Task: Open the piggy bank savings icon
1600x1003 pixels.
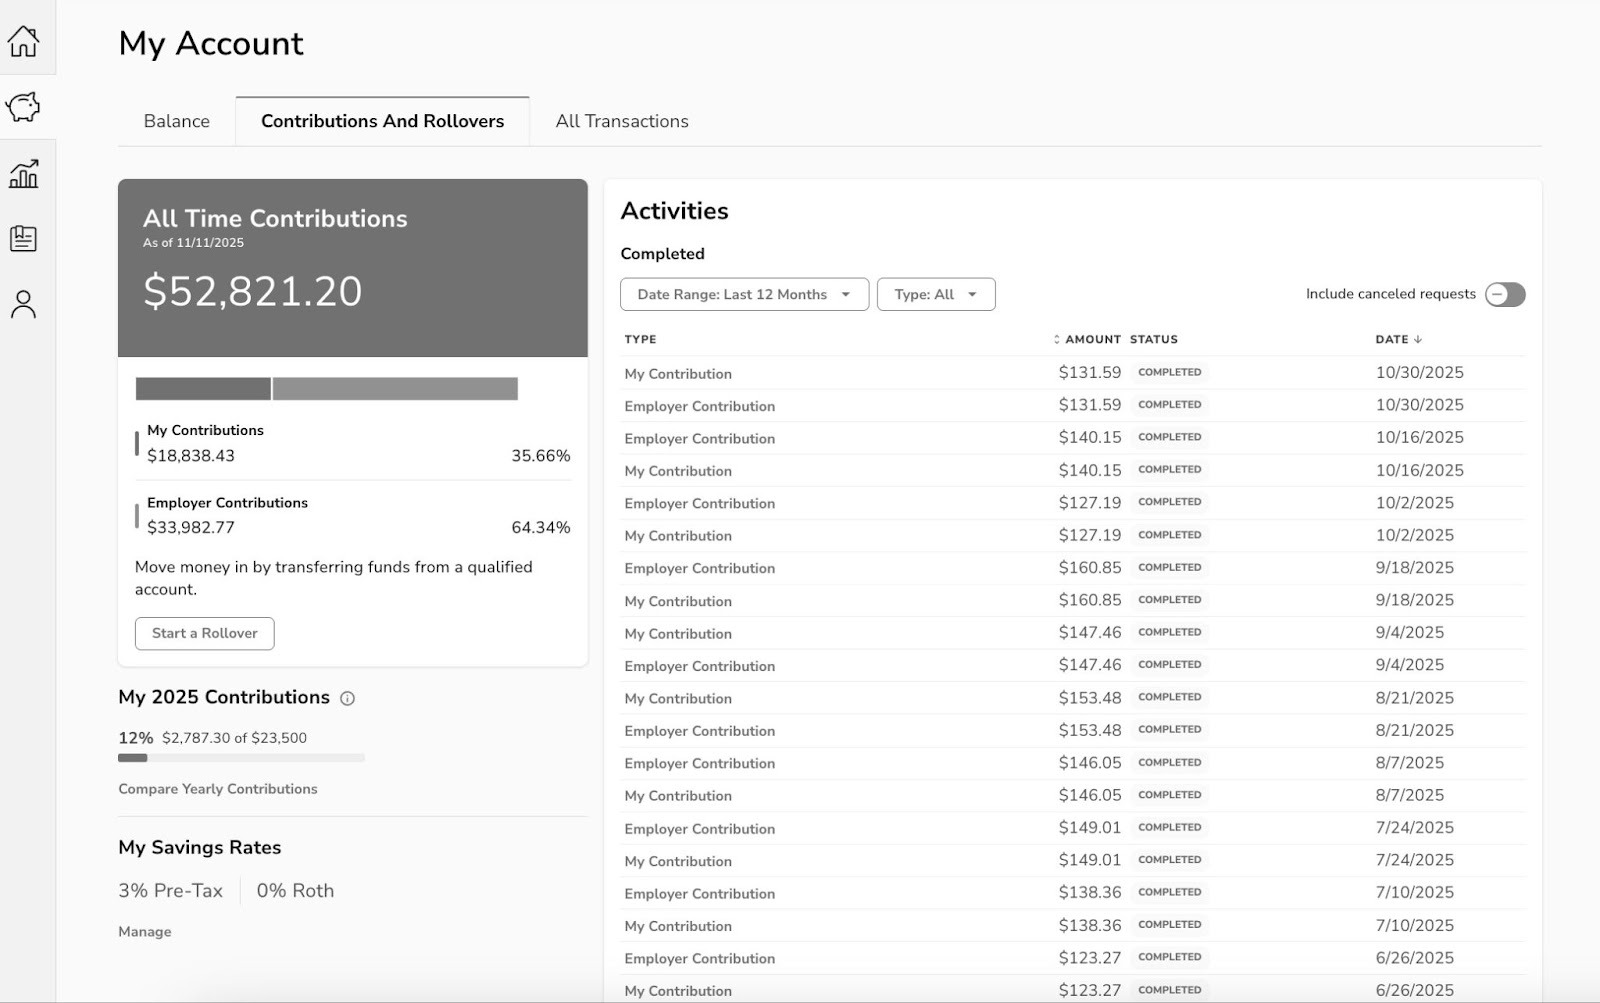Action: click(23, 107)
